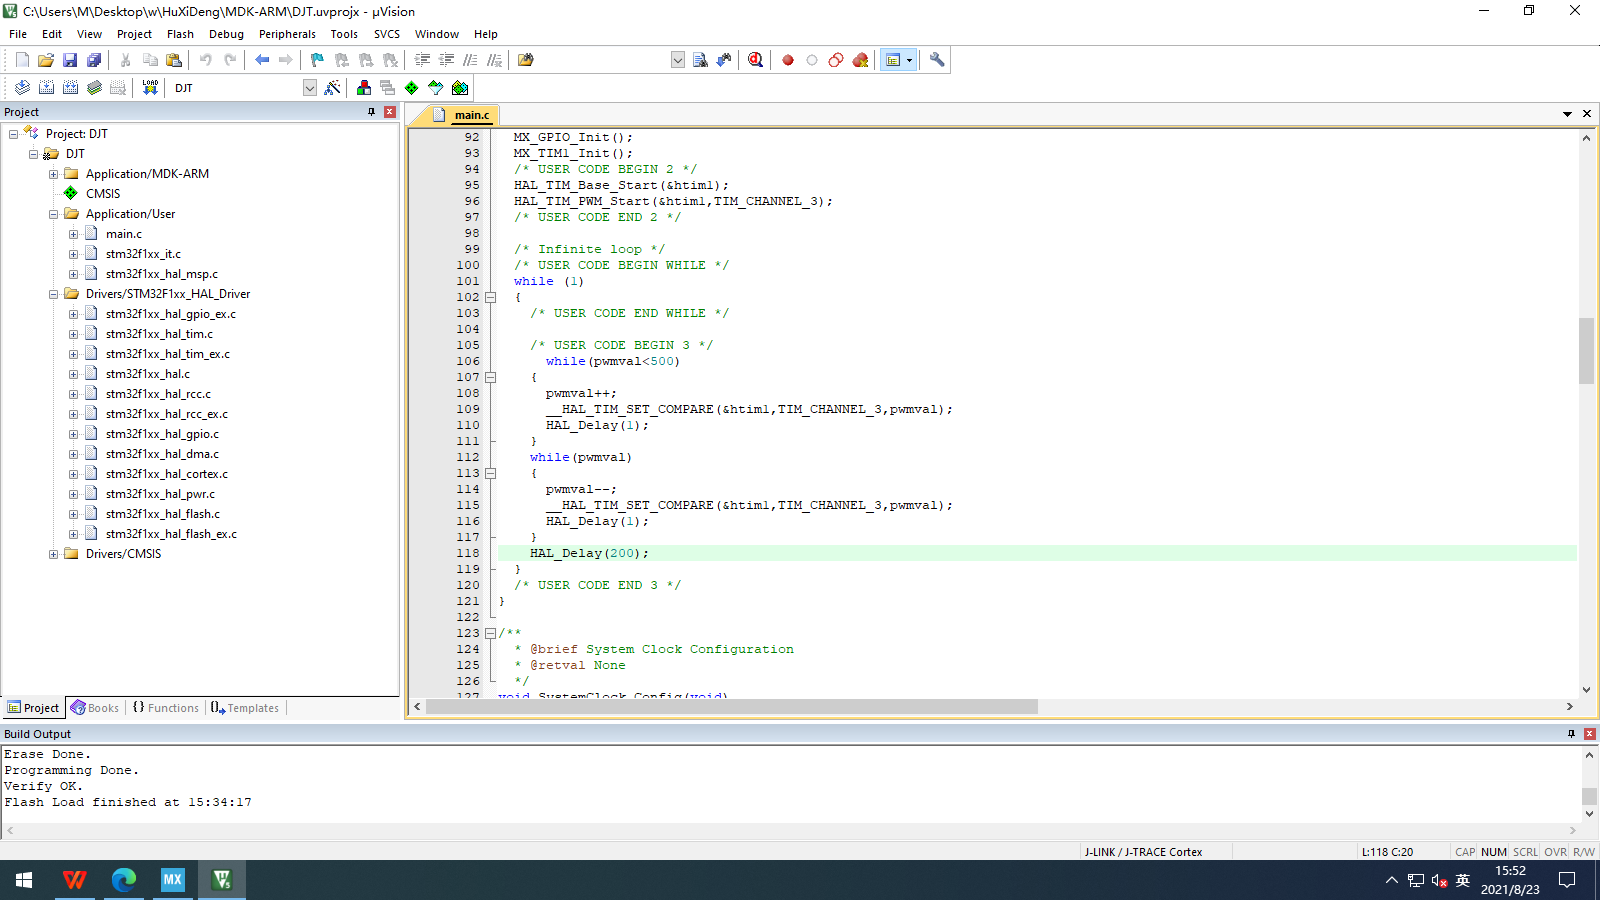Open the find text combo box dropdown
Screen dimensions: 1600x900
[x=678, y=60]
